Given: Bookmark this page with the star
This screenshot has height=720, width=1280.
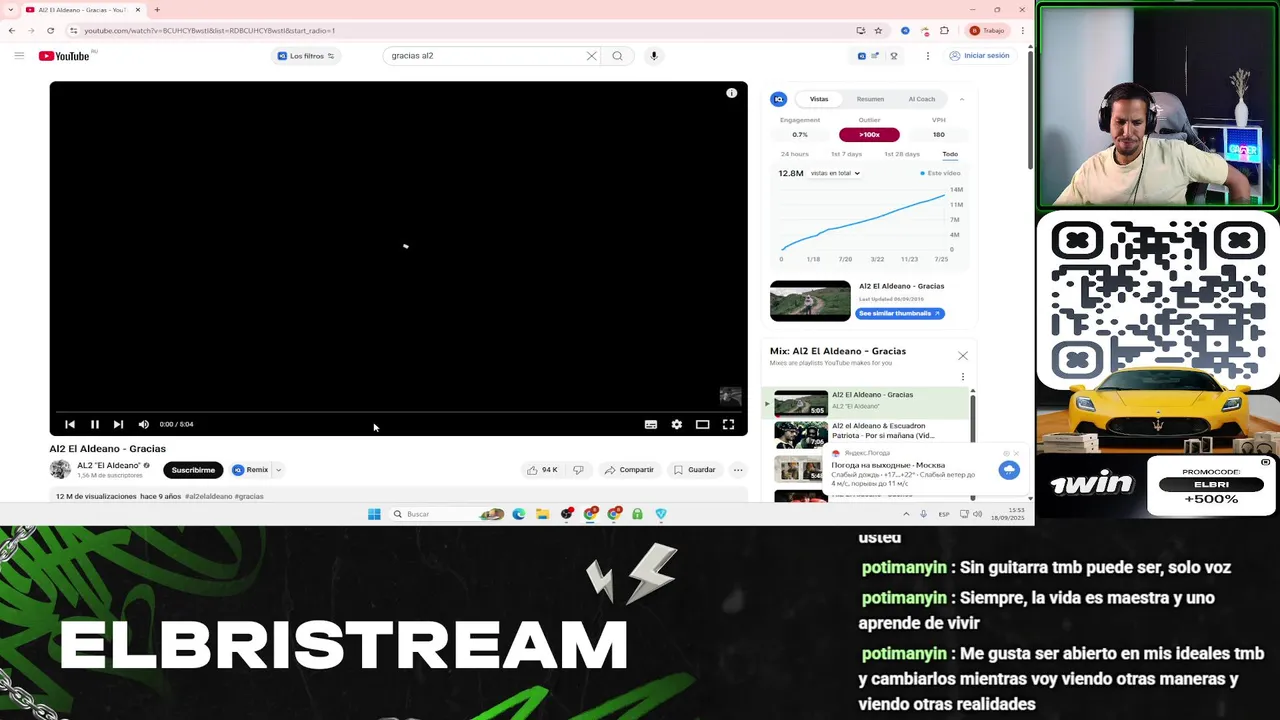Looking at the screenshot, I should tap(878, 31).
